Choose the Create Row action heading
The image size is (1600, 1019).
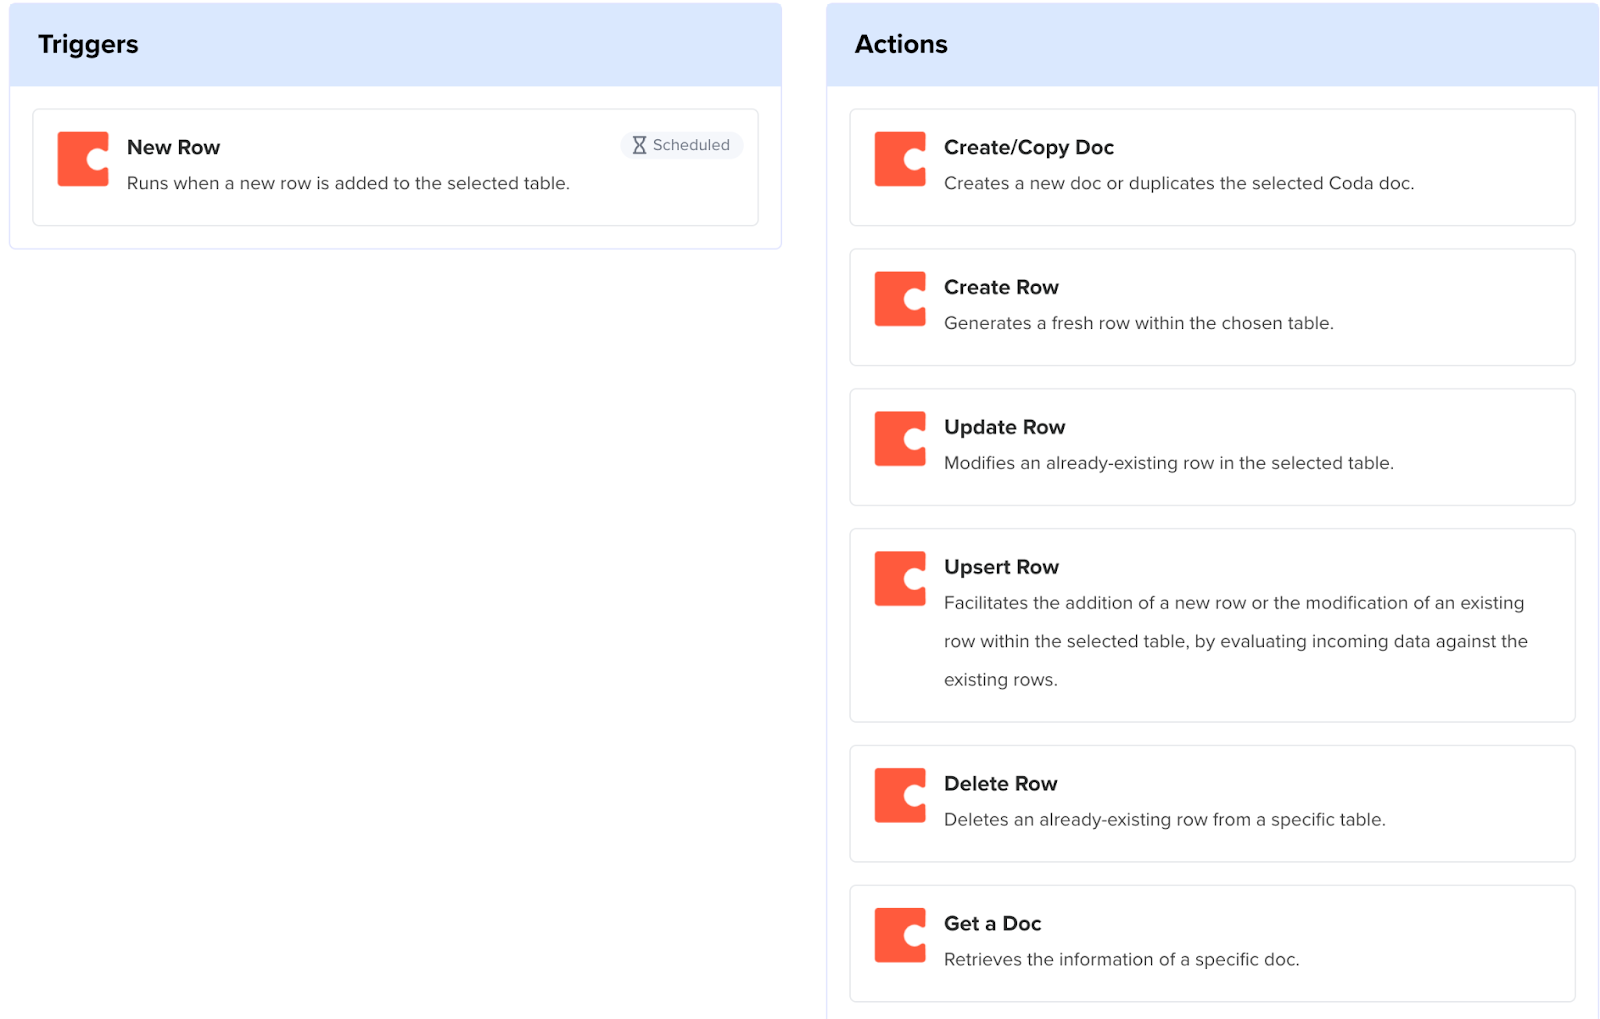click(1000, 287)
